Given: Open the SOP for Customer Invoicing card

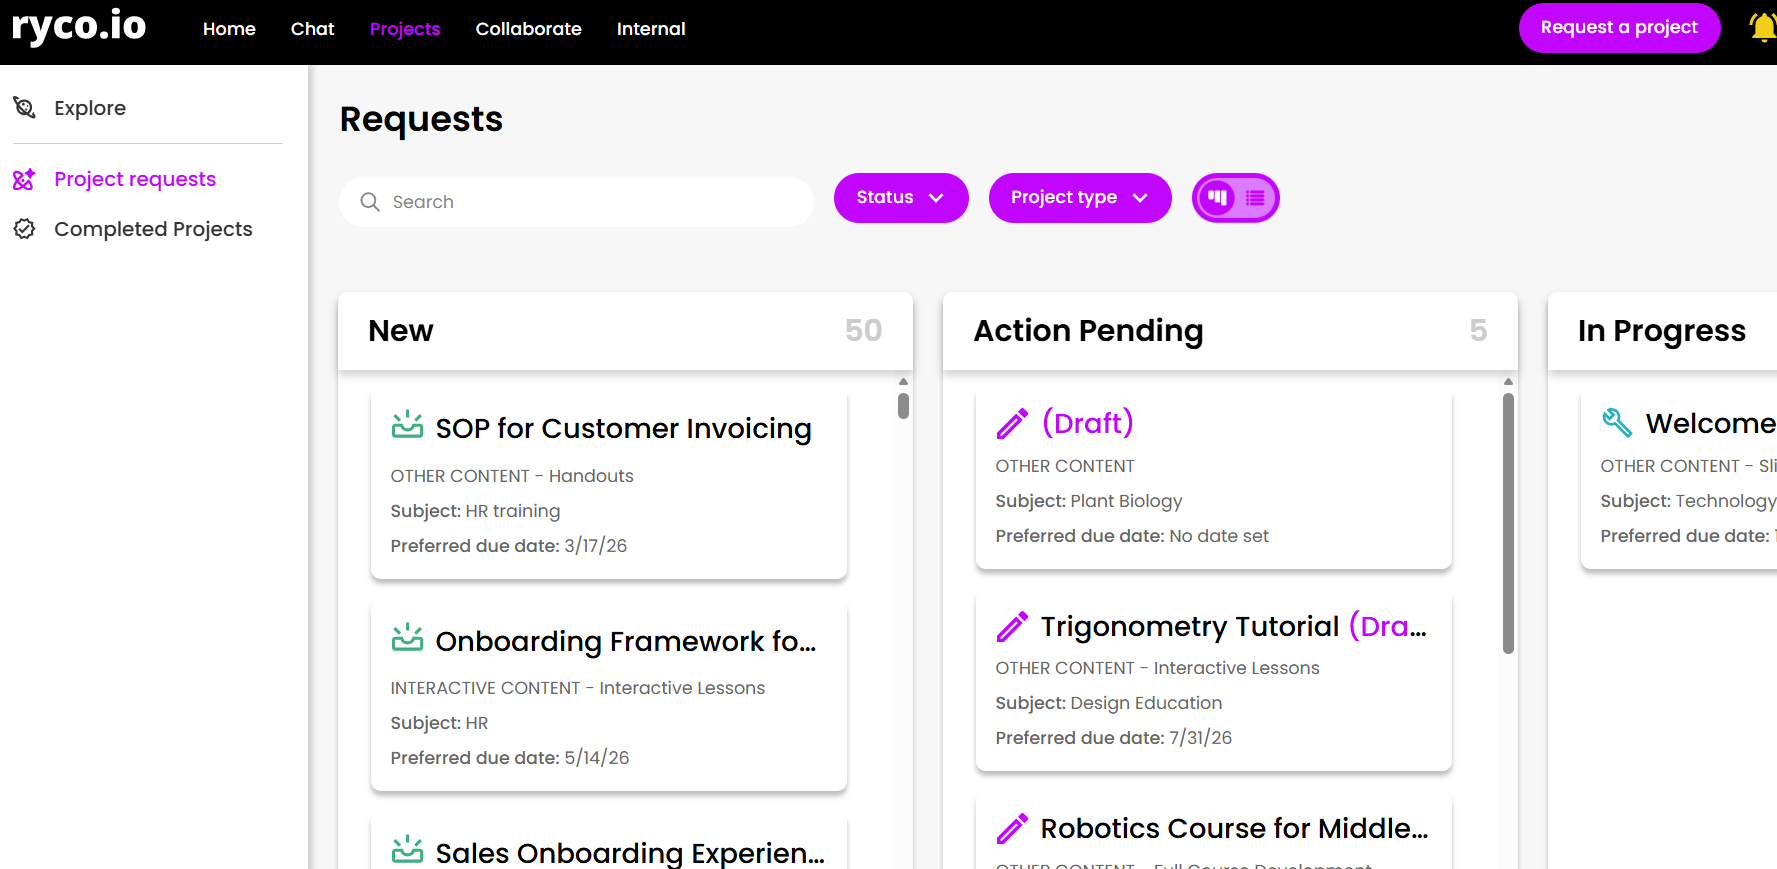Looking at the screenshot, I should 608,485.
